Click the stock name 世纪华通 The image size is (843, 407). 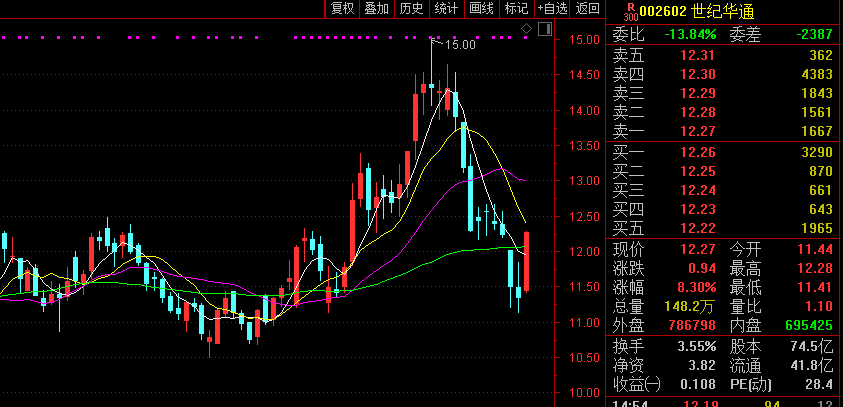click(x=722, y=11)
